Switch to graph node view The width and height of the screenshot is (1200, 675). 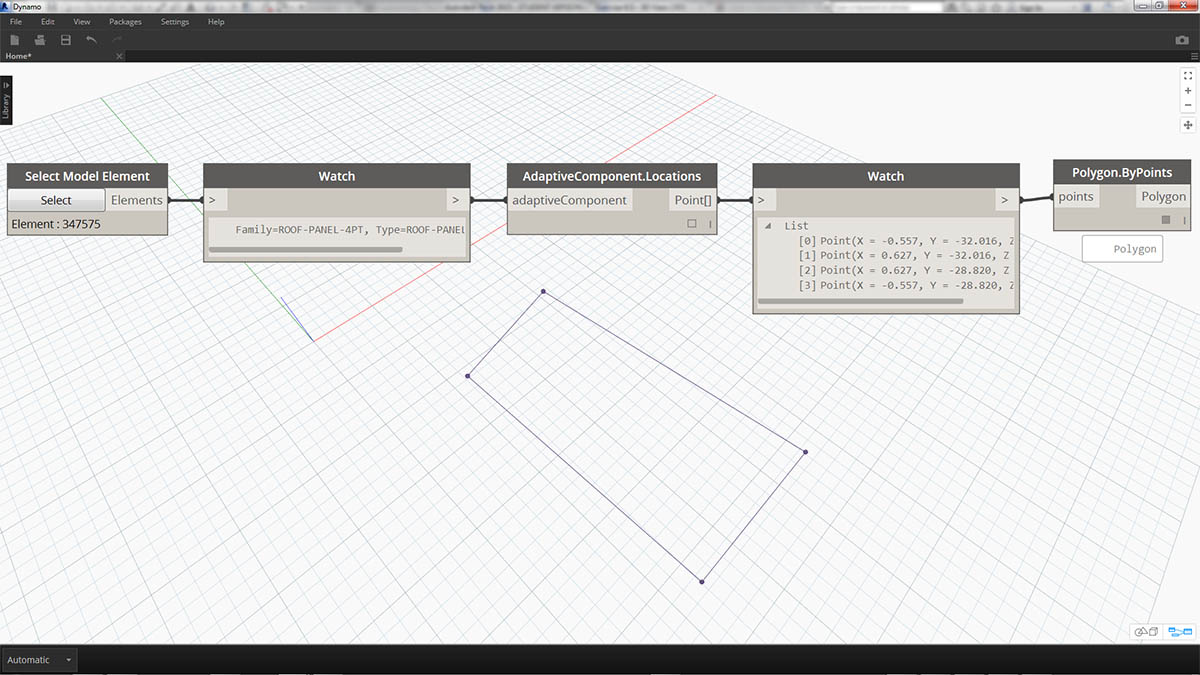pyautogui.click(x=1180, y=632)
